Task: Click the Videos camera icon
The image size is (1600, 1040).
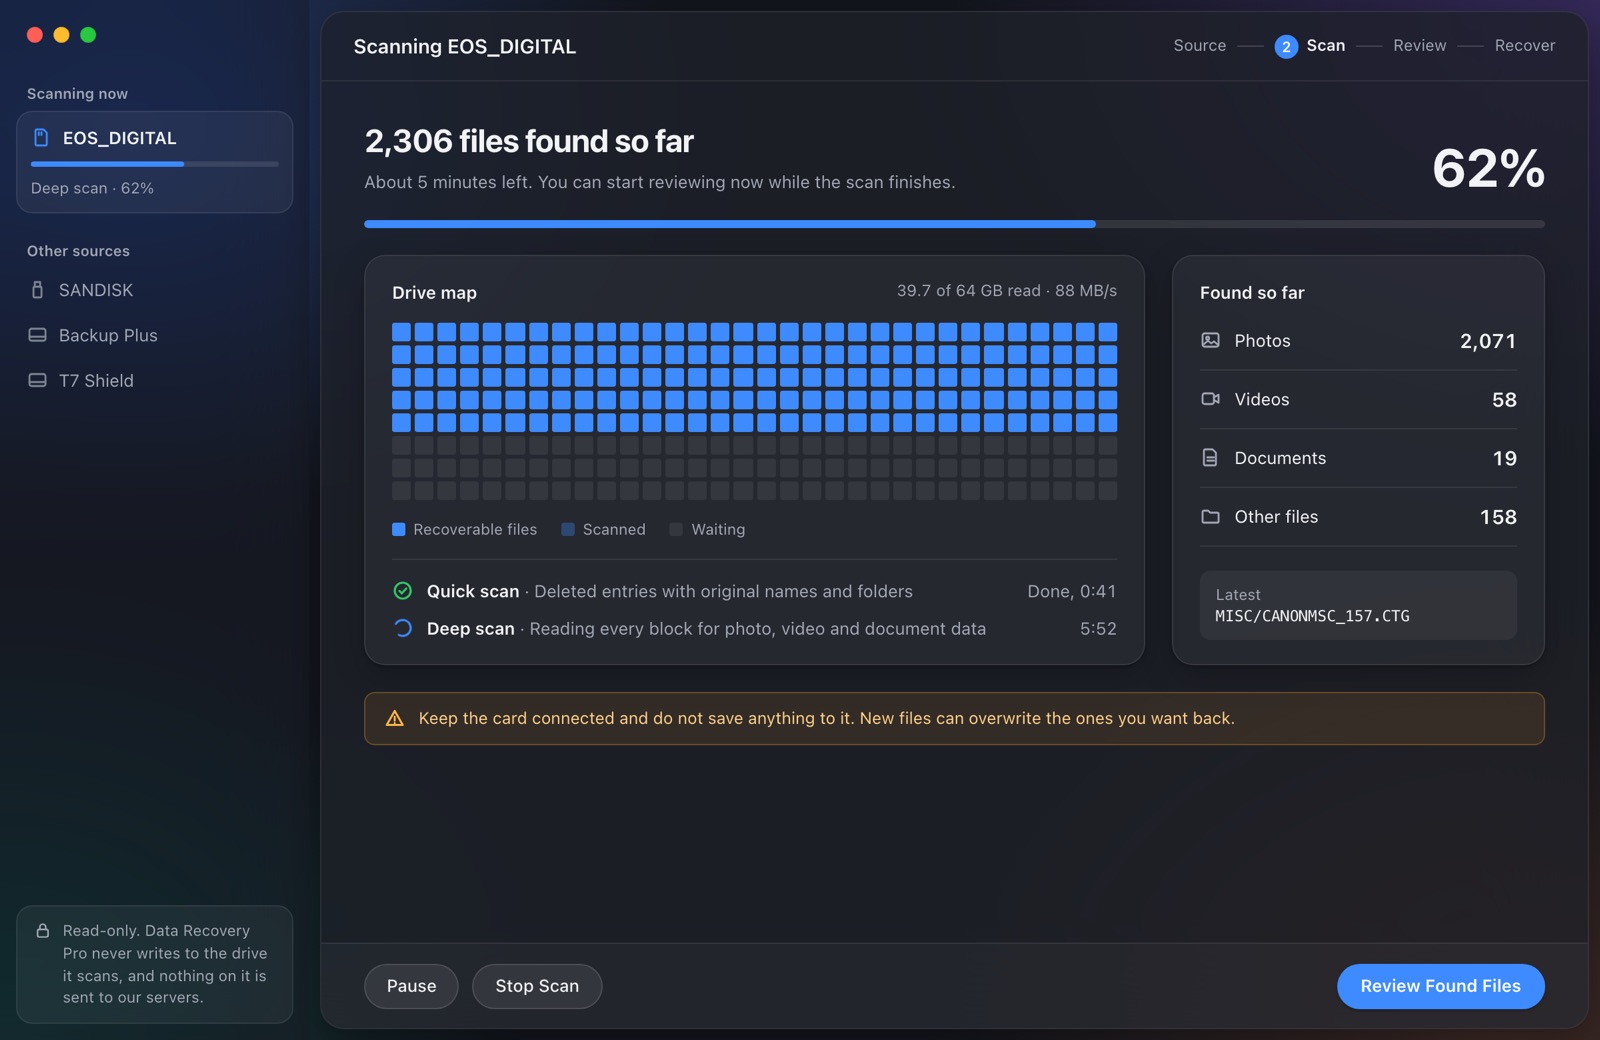Action: tap(1210, 399)
